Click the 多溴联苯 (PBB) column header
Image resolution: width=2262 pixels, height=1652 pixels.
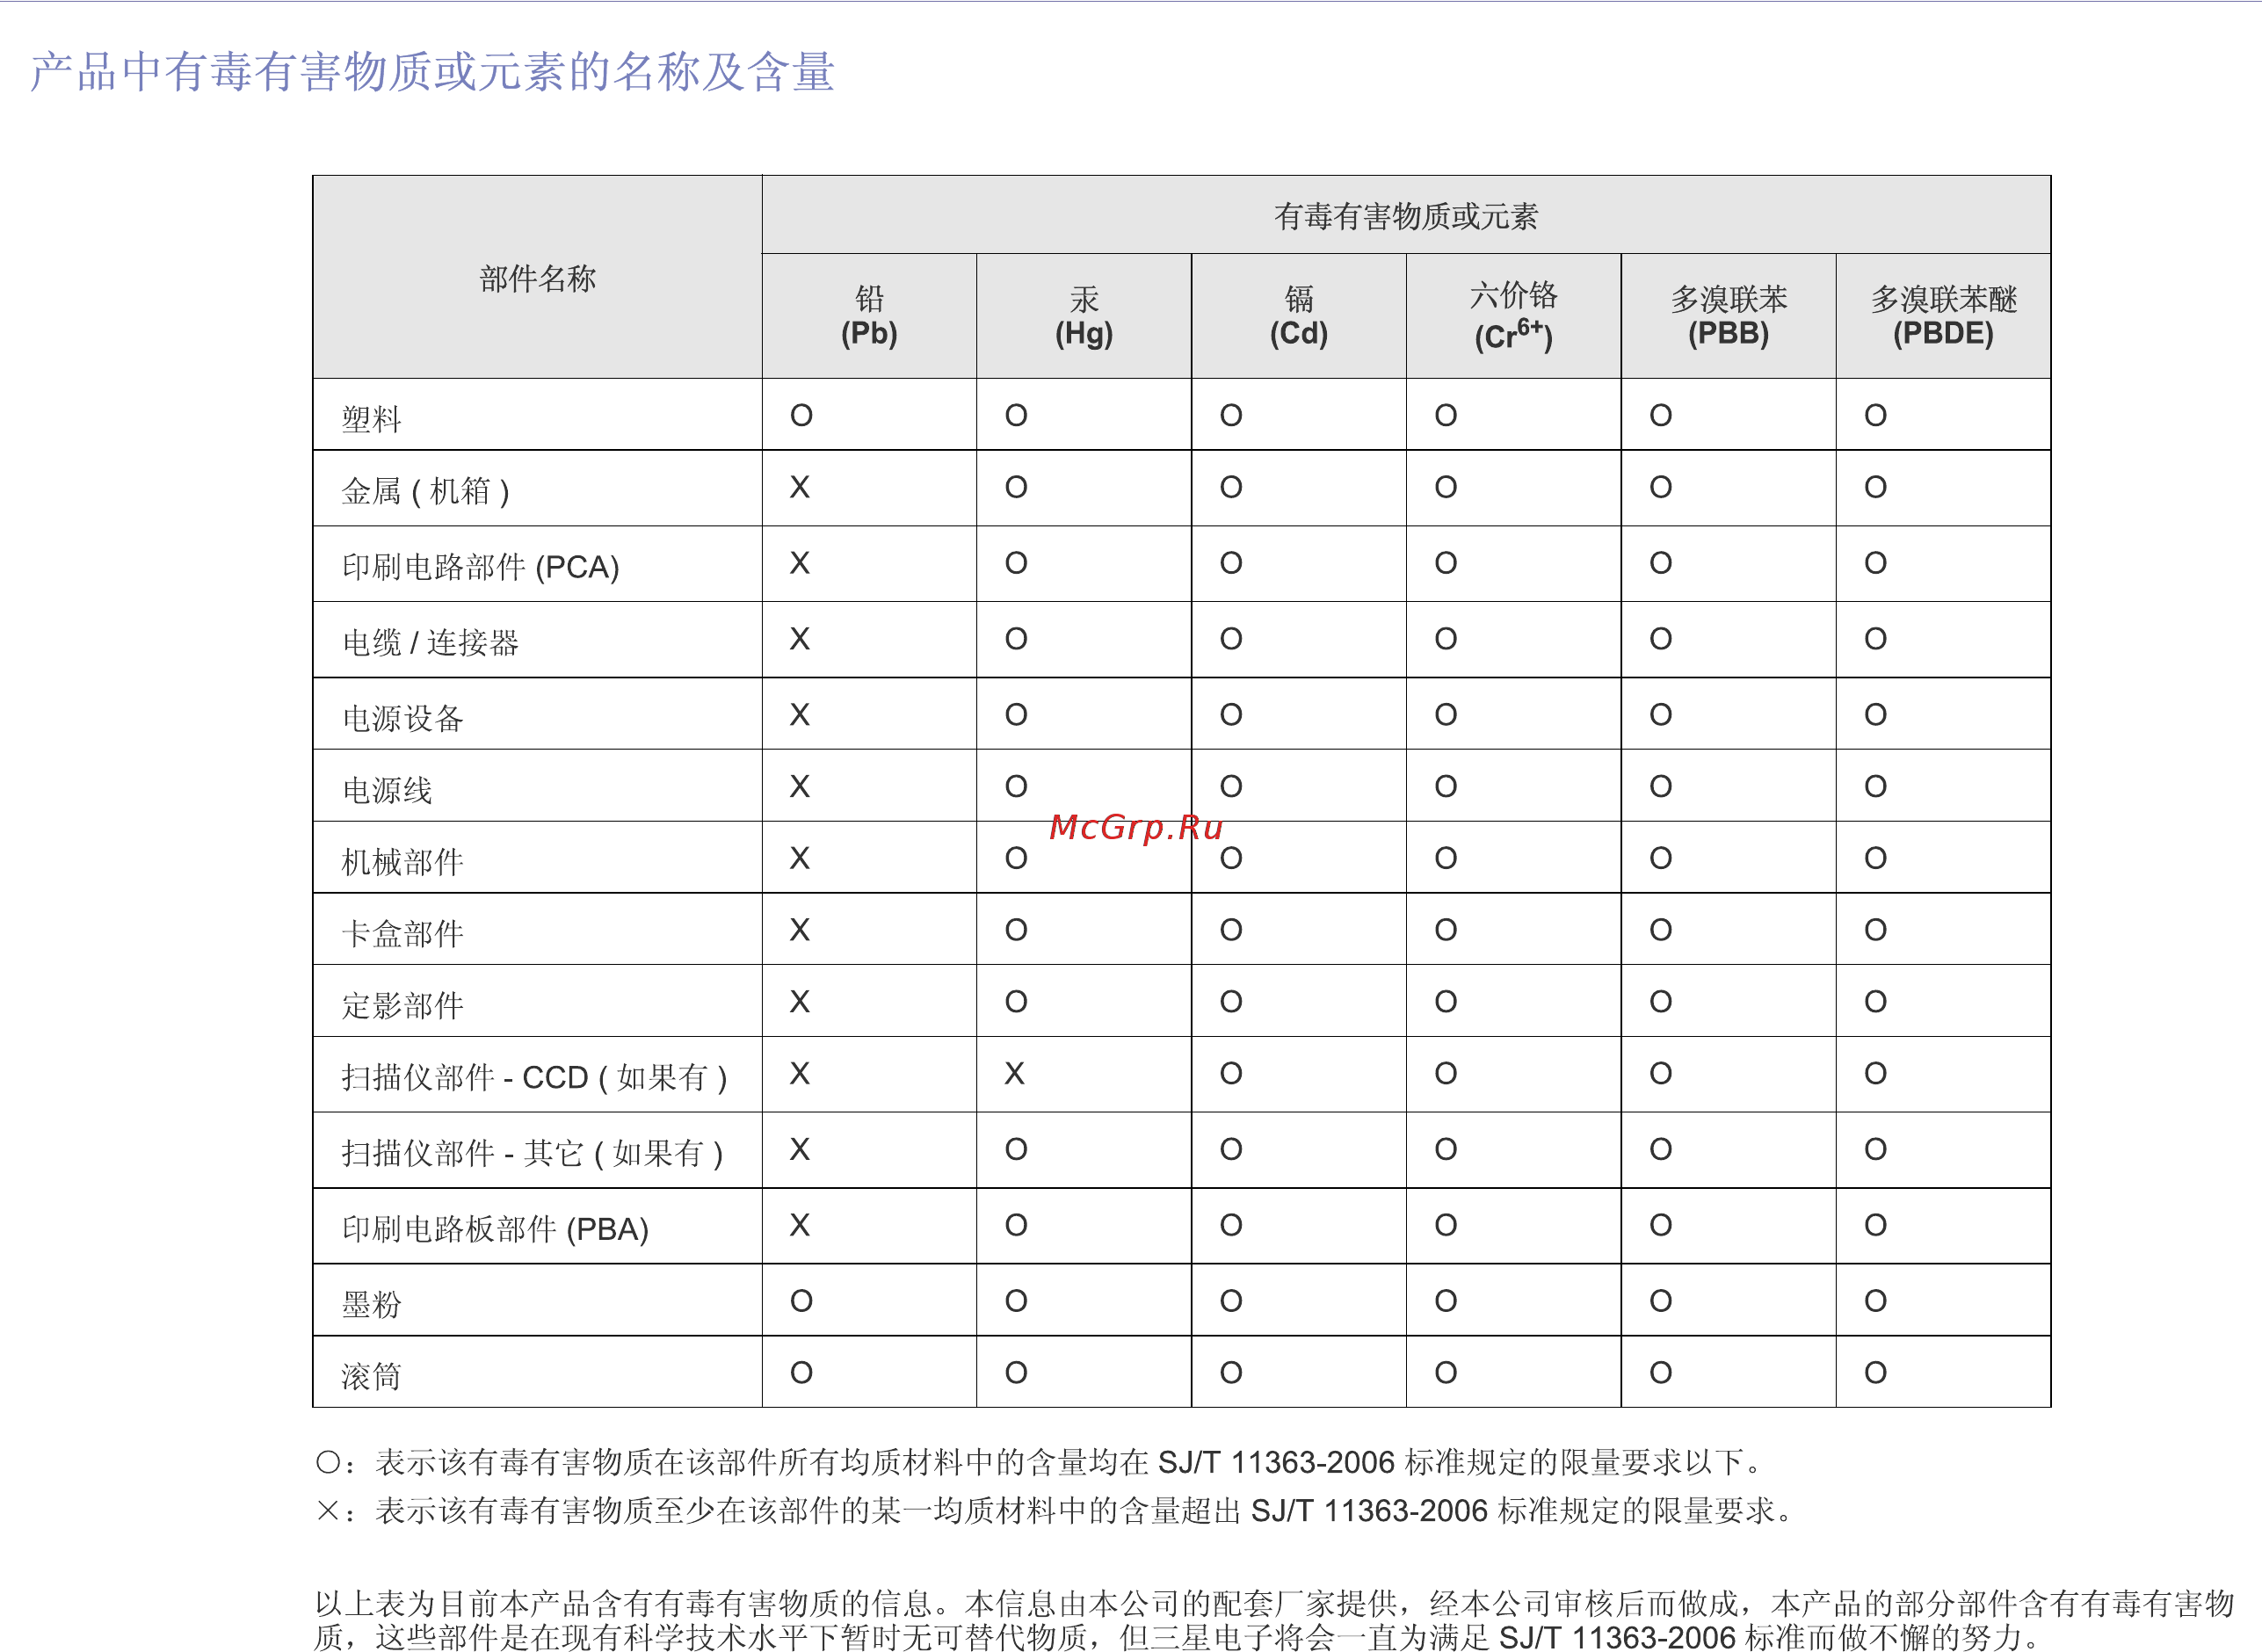(x=1729, y=316)
